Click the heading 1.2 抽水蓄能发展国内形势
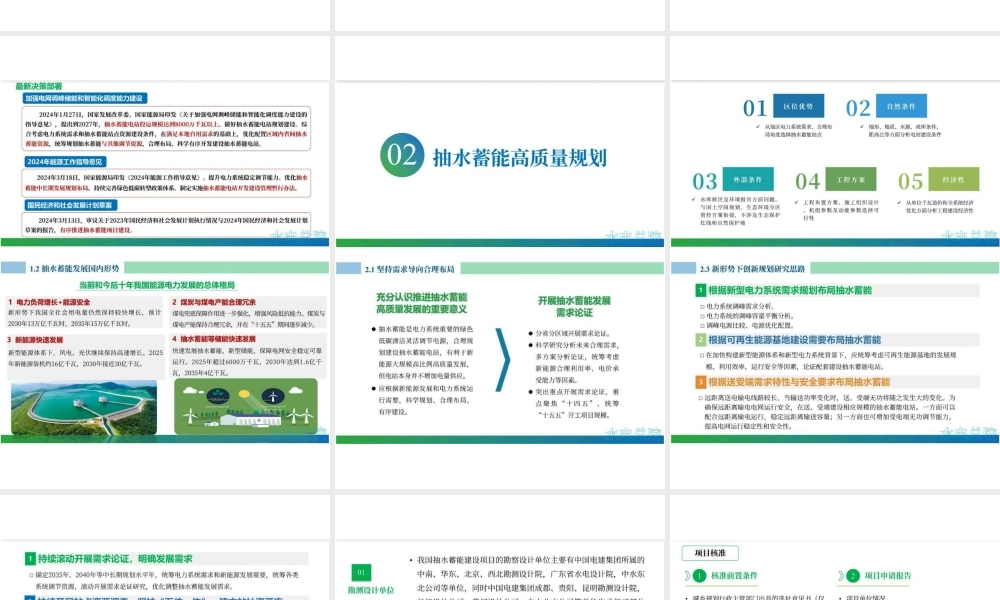This screenshot has width=1000, height=600. coord(75,269)
